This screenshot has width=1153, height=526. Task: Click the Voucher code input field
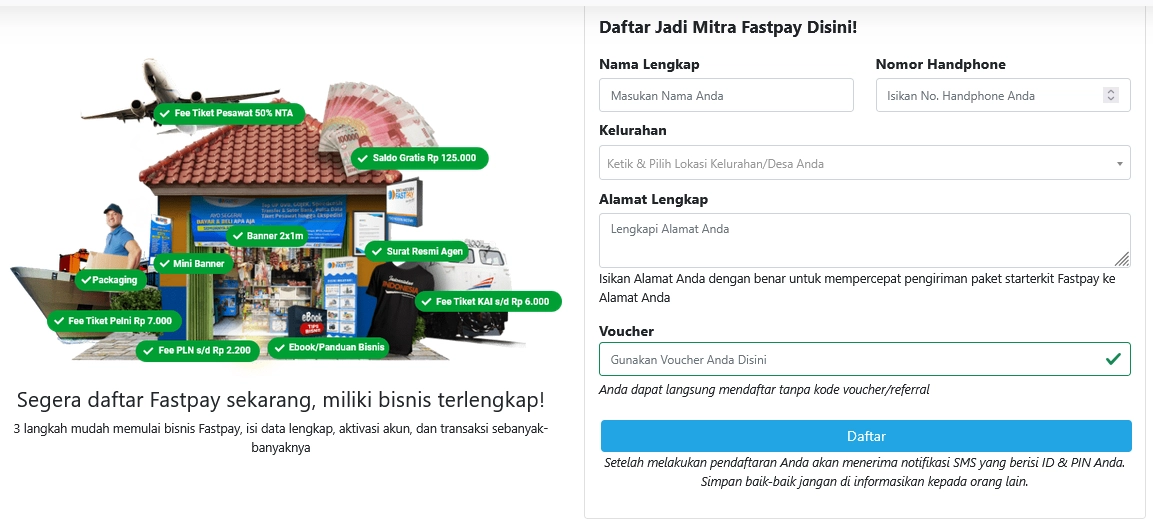pyautogui.click(x=865, y=359)
